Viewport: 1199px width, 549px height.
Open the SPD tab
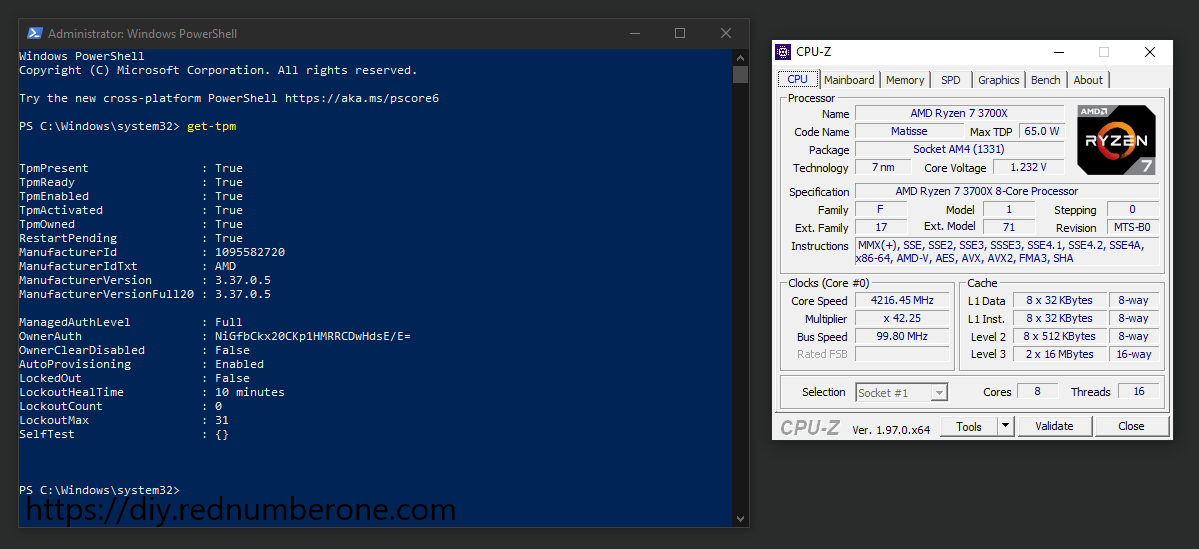tap(950, 80)
